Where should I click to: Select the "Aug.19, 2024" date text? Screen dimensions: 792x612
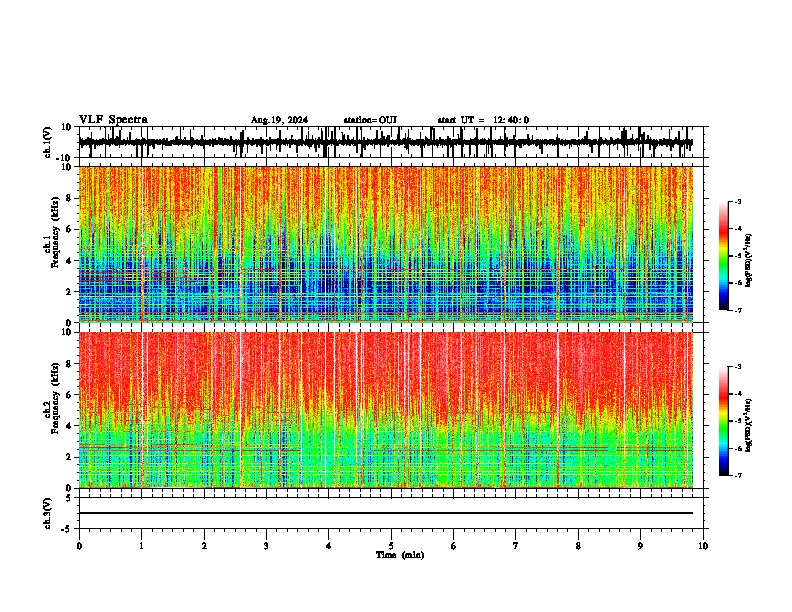[x=279, y=120]
